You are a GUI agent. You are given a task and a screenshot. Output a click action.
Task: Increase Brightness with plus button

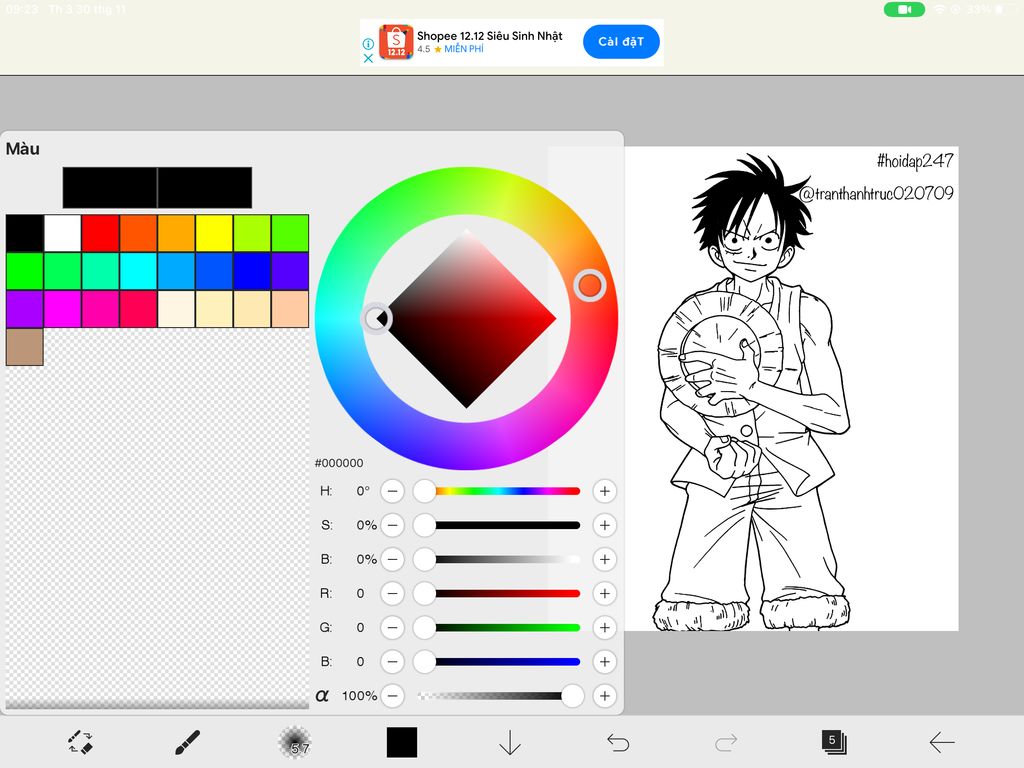click(x=605, y=559)
